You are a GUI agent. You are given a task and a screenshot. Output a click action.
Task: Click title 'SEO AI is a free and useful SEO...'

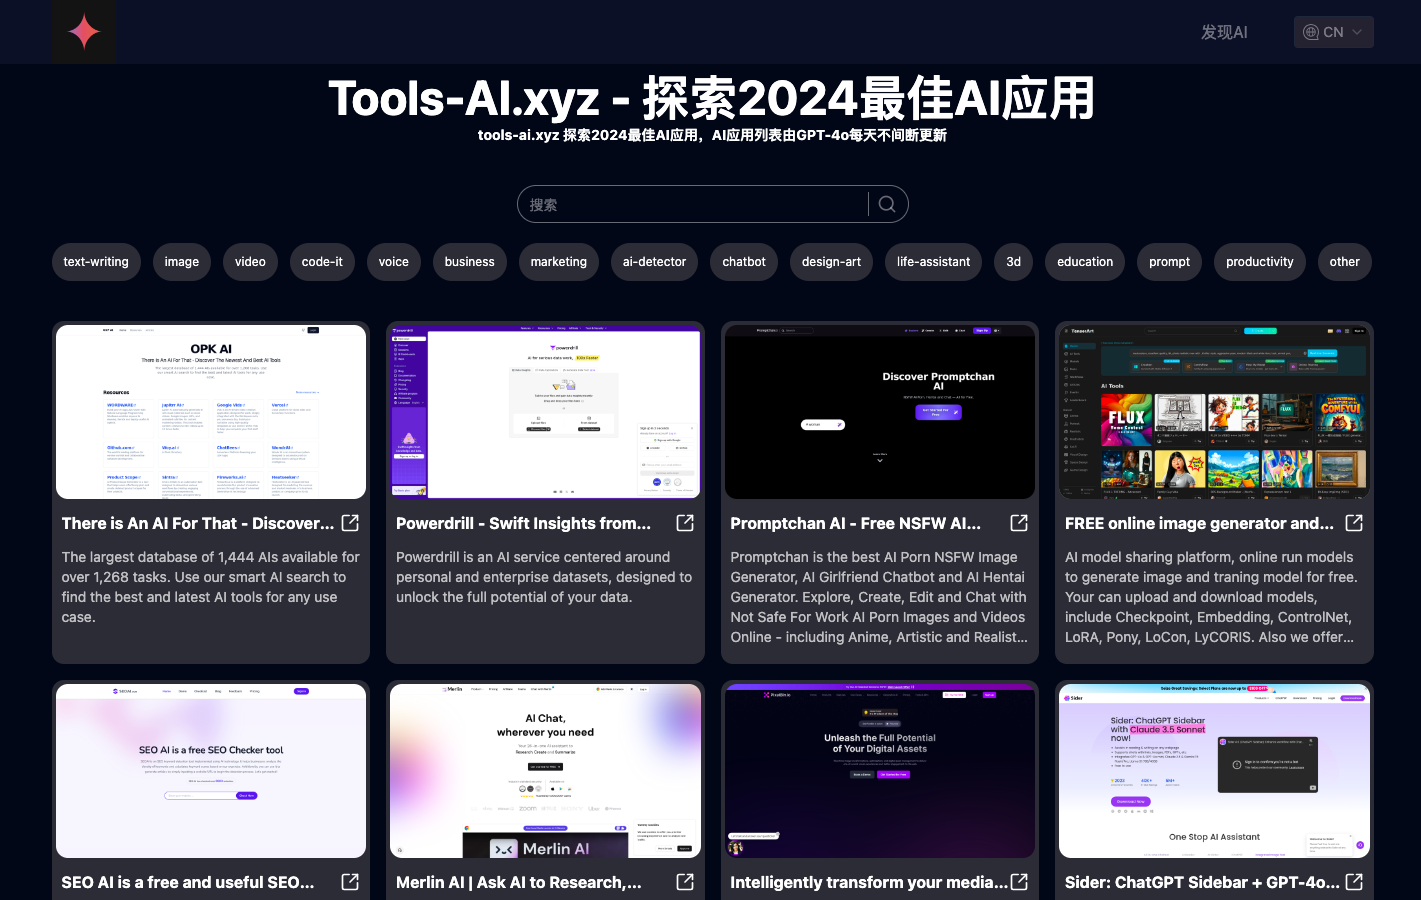[188, 882]
